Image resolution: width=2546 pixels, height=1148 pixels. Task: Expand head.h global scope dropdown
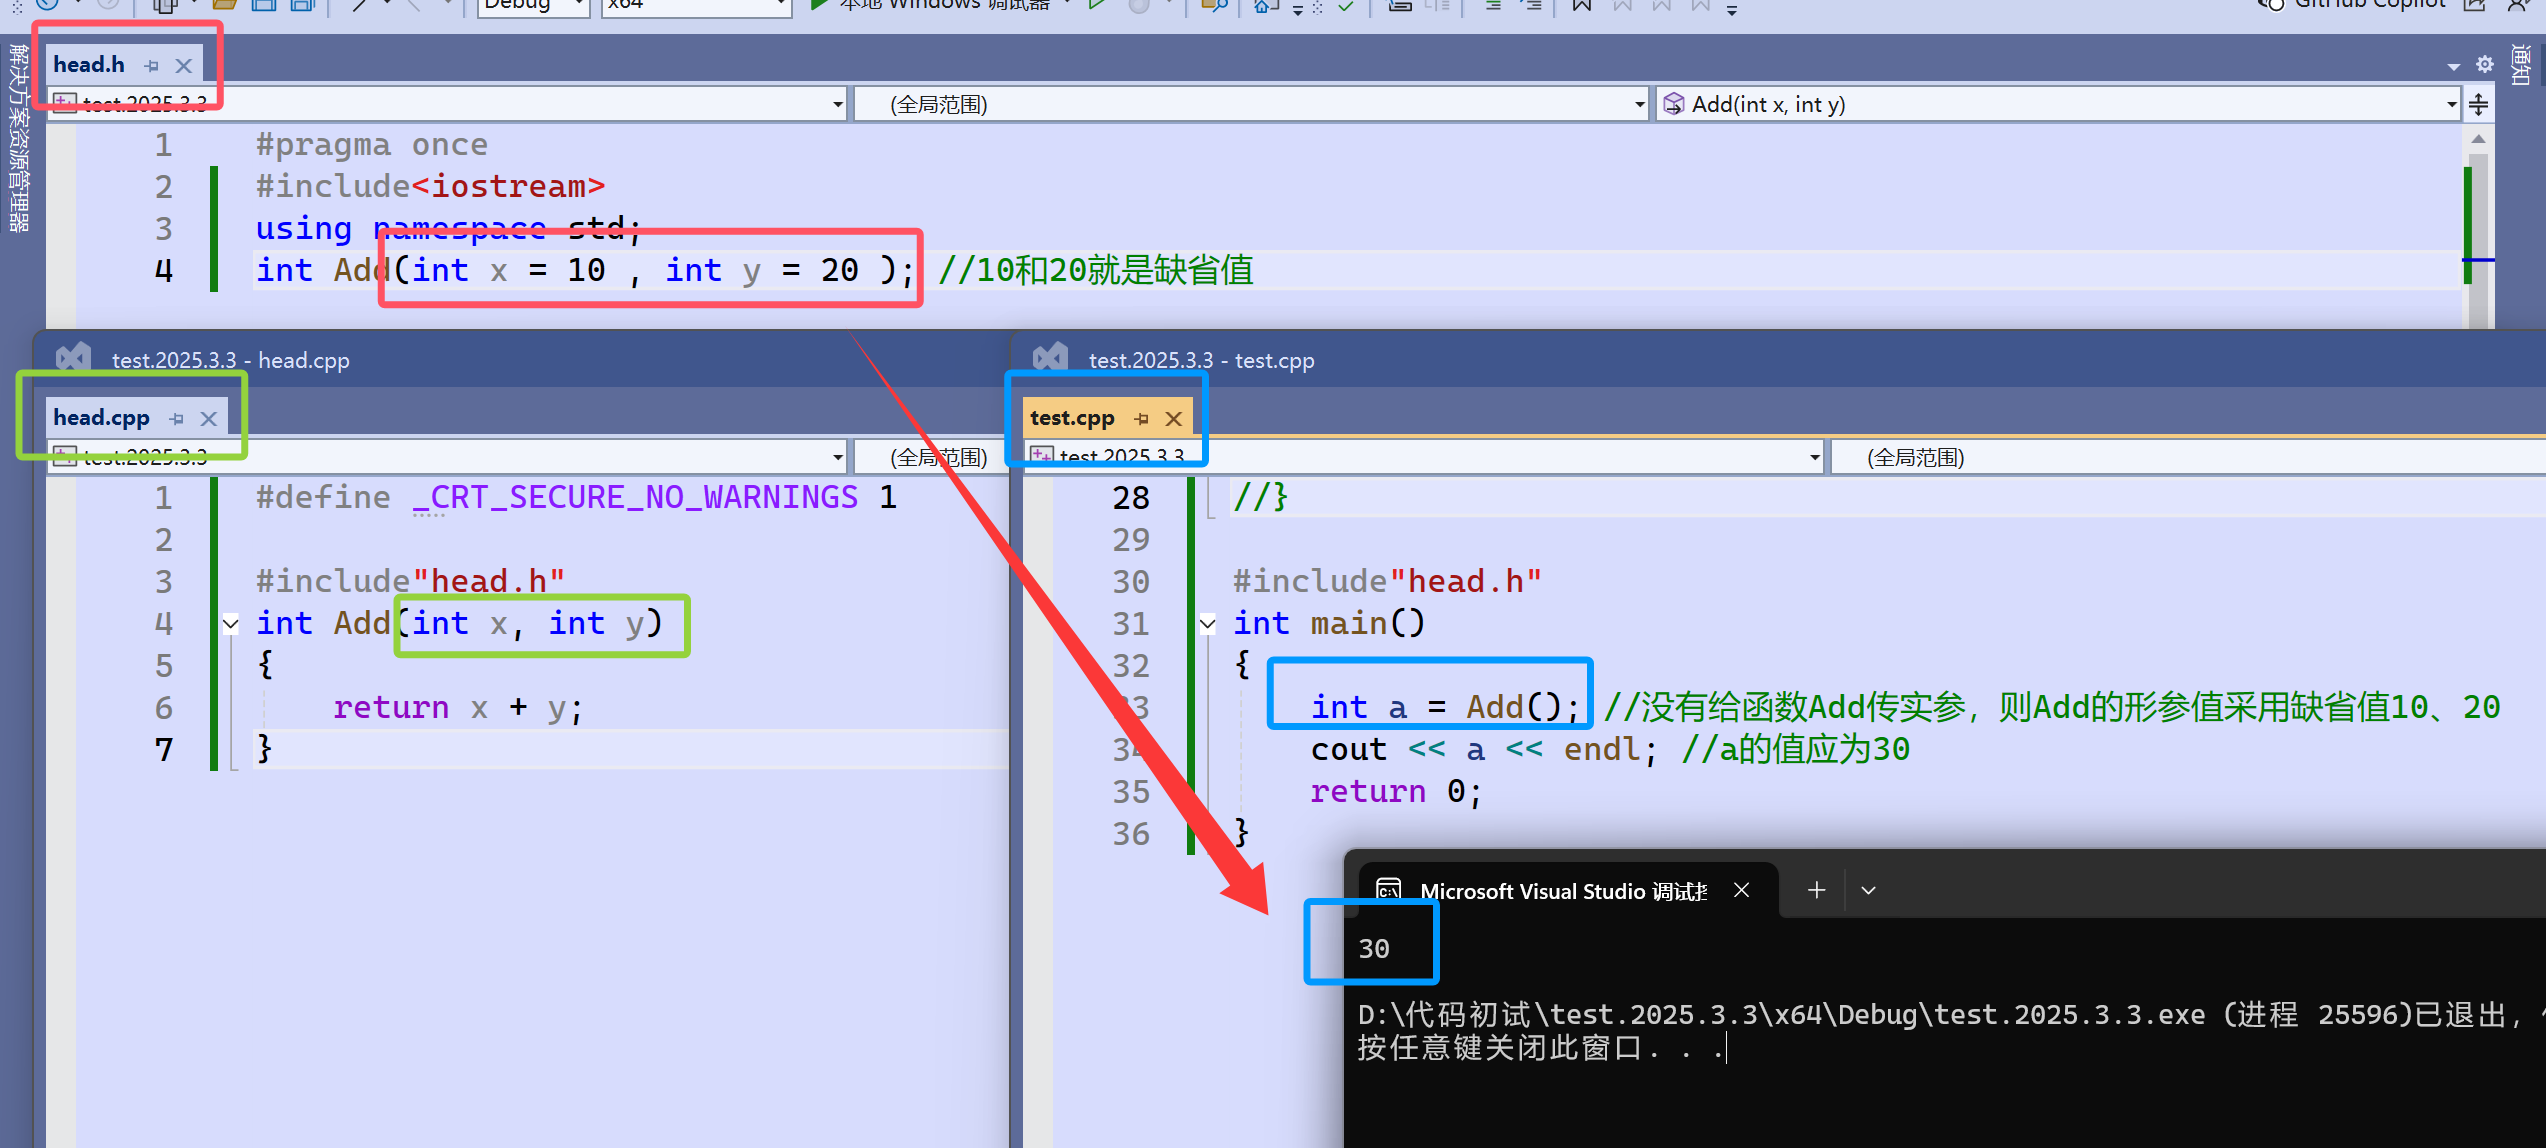click(1639, 104)
